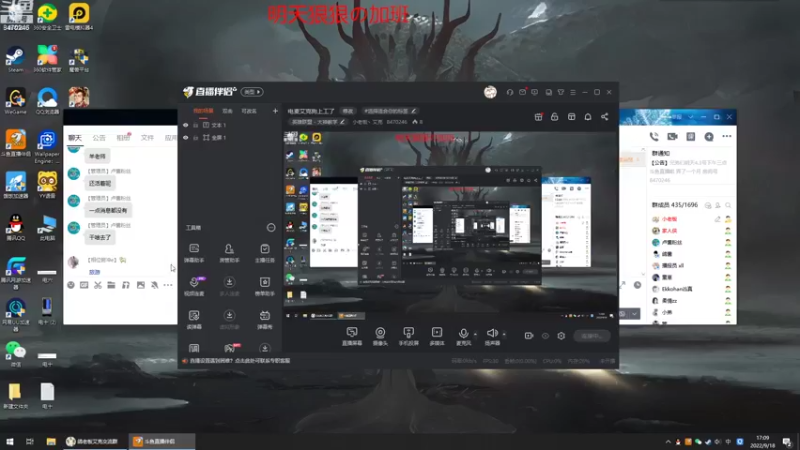800x450 pixels.
Task: Click the room lock icon above preview
Action: coord(555,117)
